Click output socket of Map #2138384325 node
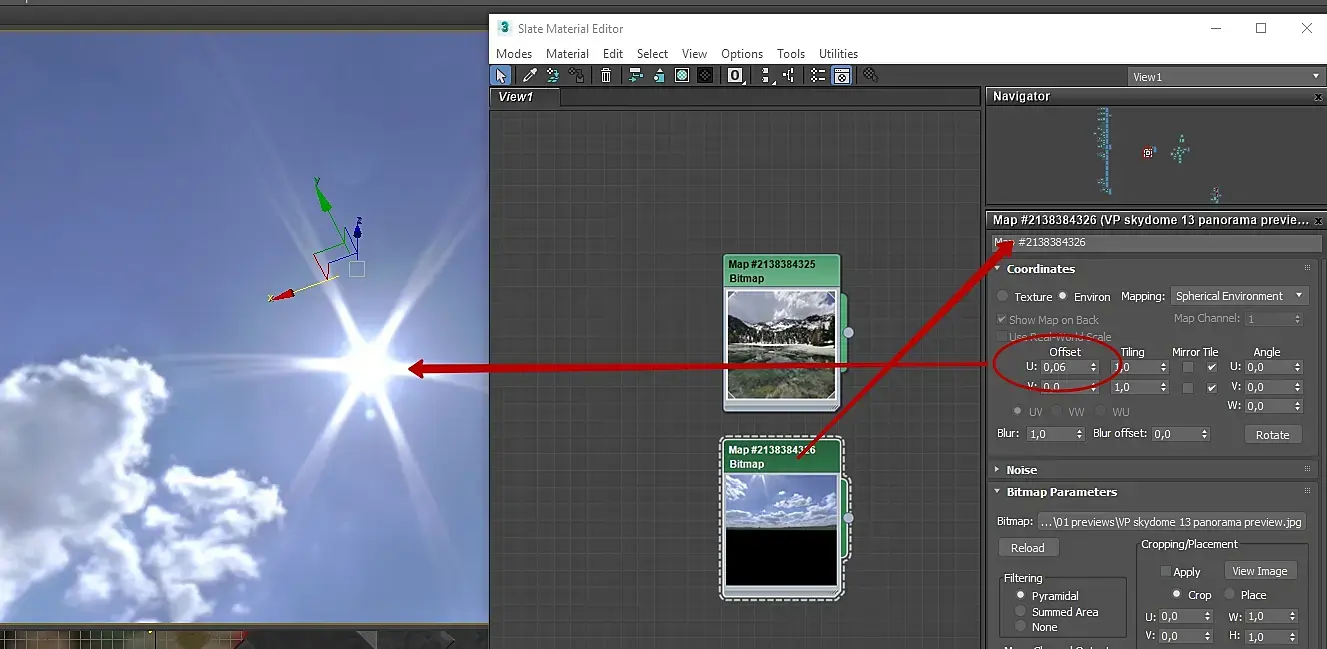 pos(849,332)
